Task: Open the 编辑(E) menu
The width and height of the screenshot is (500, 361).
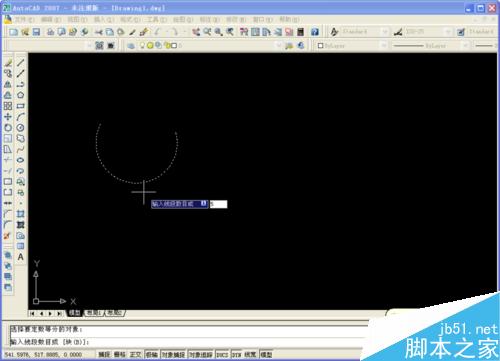Action: [51, 20]
